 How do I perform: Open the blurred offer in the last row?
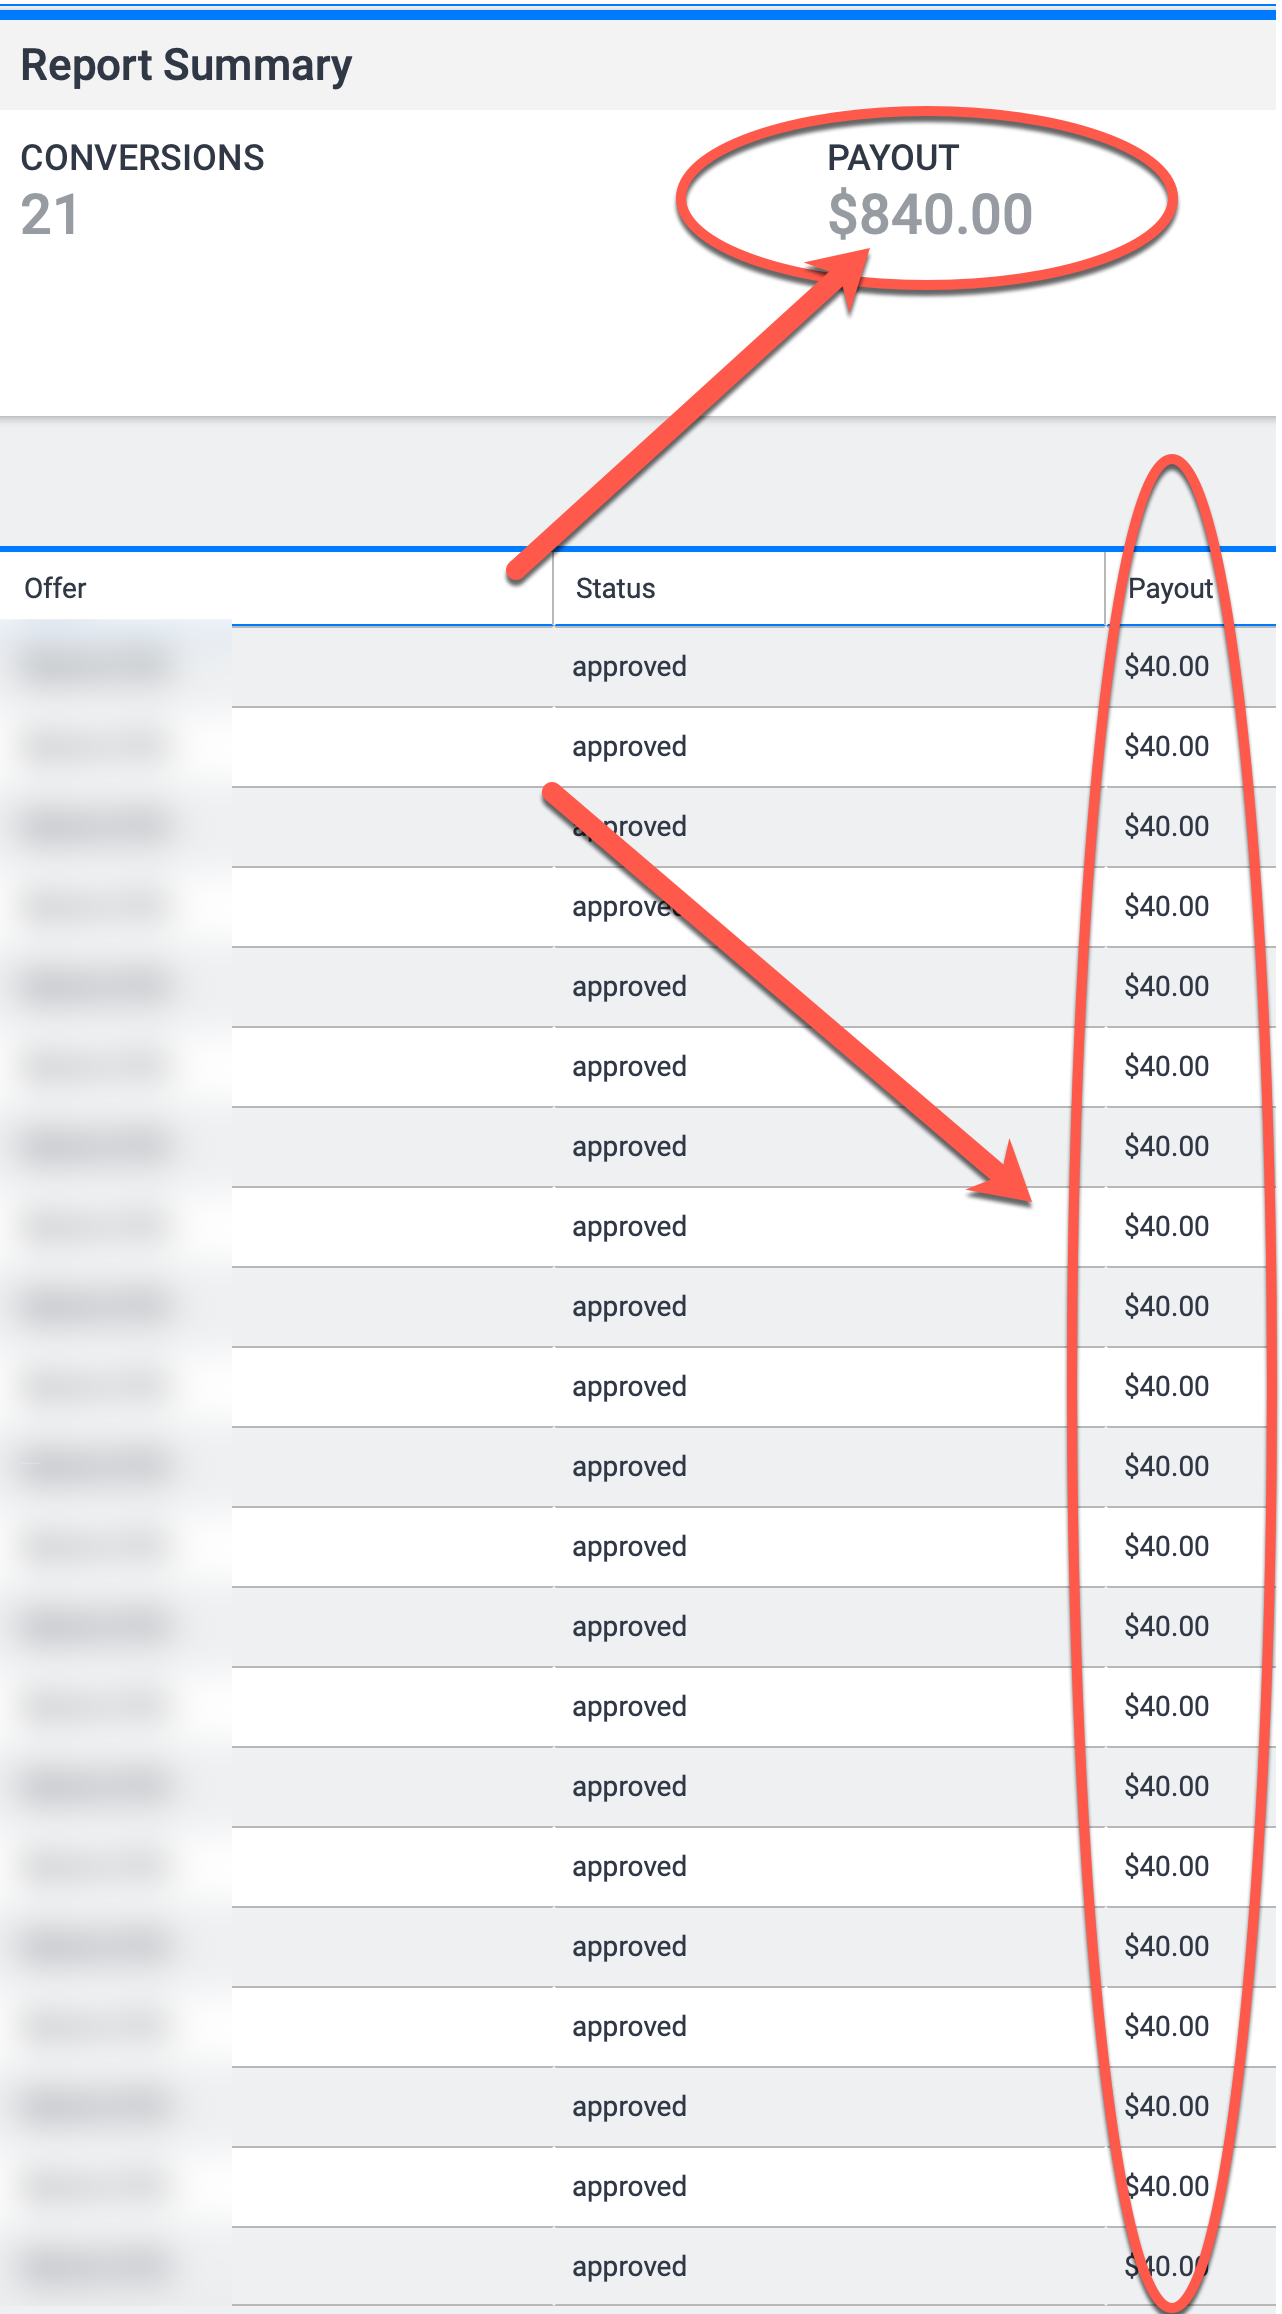point(96,2266)
